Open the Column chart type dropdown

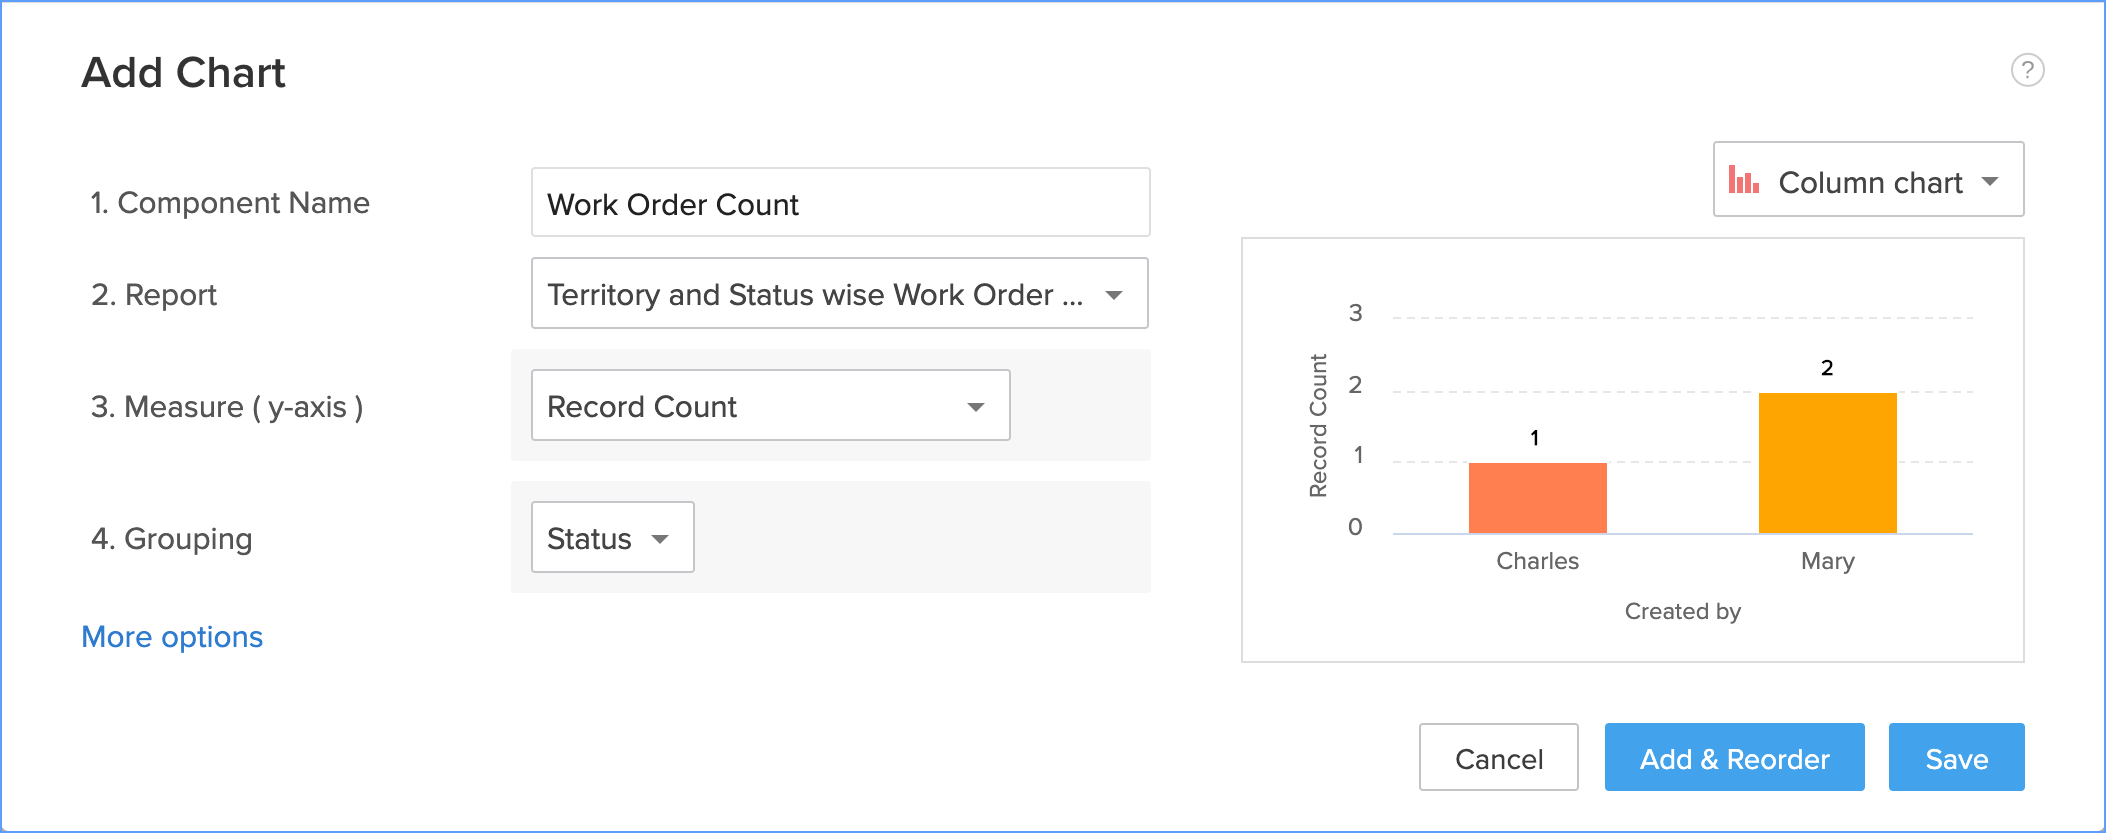[1868, 180]
